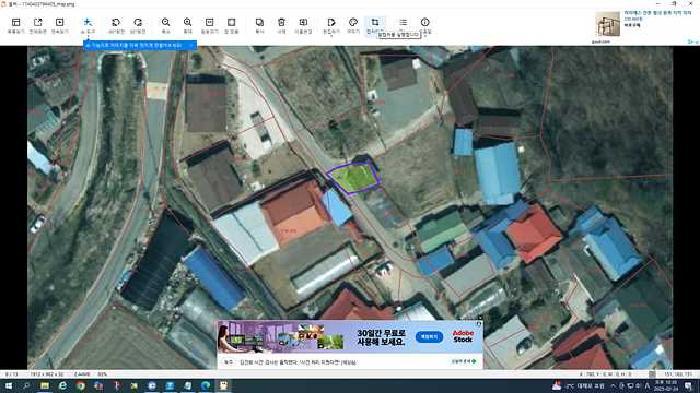Open File Explorer from taskbar

[44, 386]
